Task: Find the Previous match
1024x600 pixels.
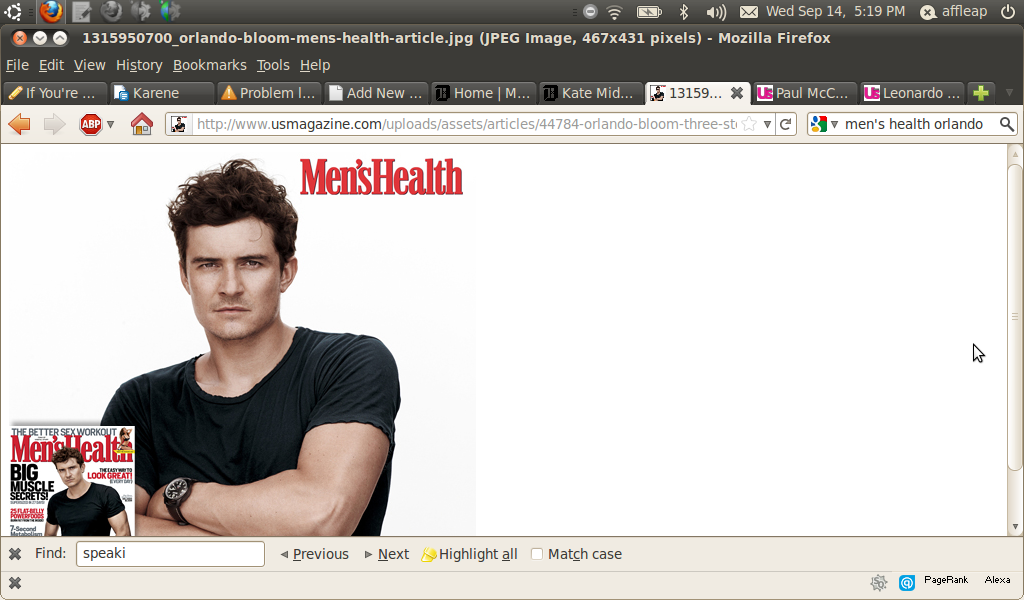Action: 315,554
